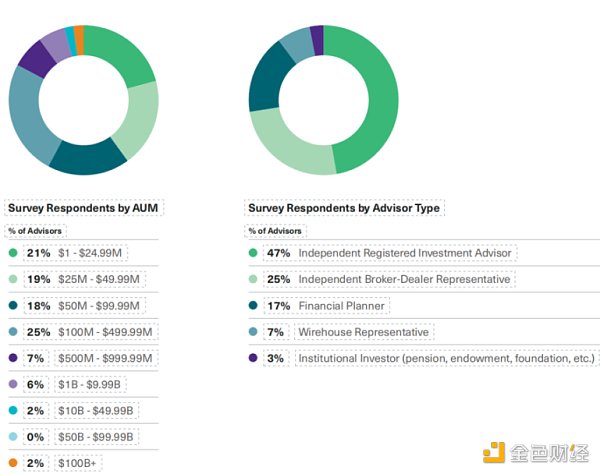Screen dimensions: 600x474
Task: Click the orange segment of the left donut chart
Action: [x=79, y=36]
